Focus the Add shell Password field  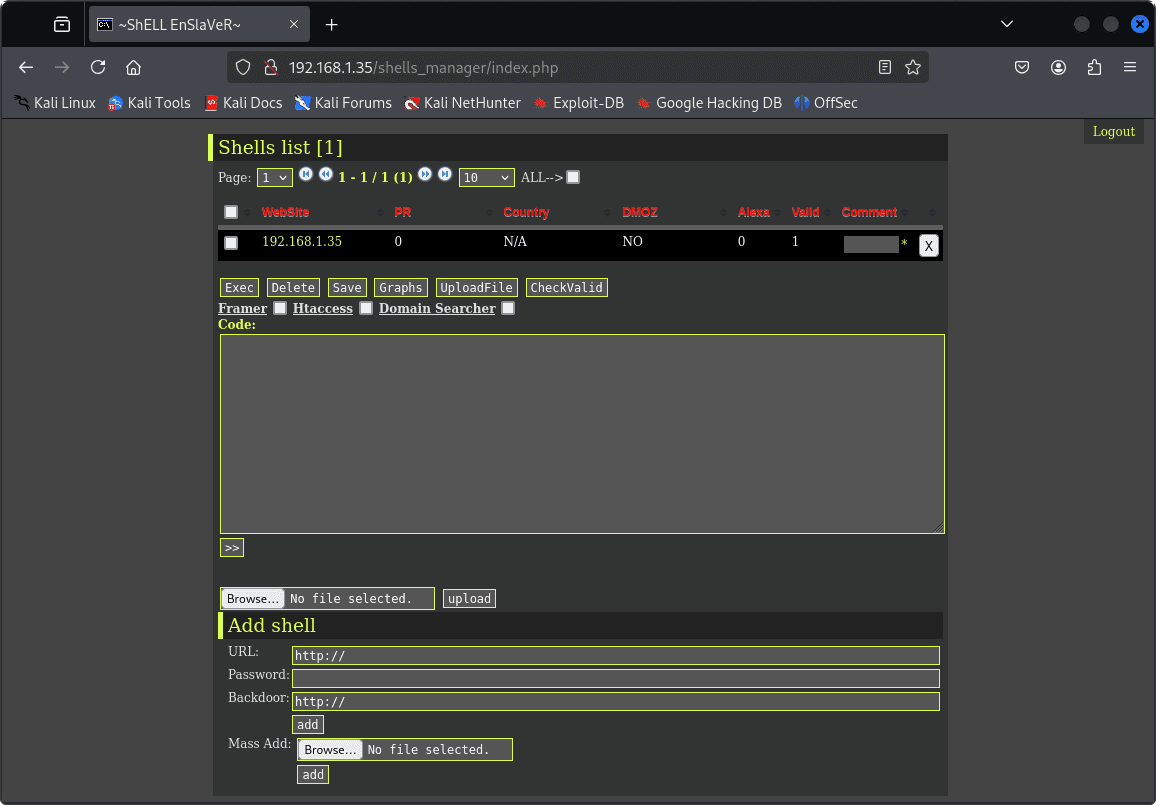pyautogui.click(x=615, y=678)
